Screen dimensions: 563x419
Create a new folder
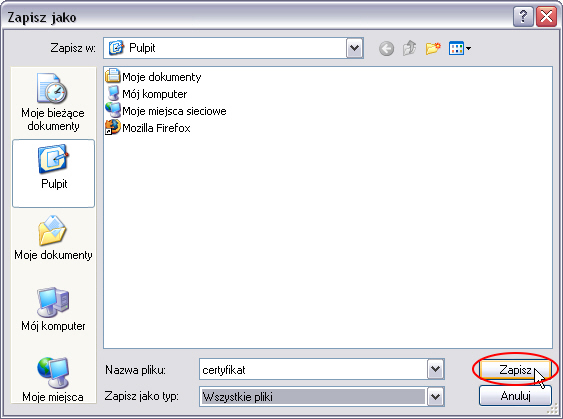tap(433, 48)
